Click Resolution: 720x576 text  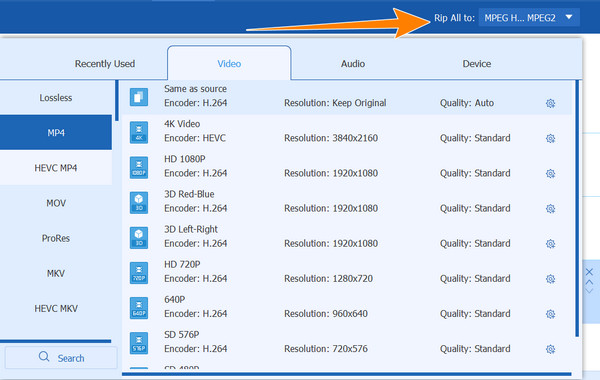click(x=326, y=349)
